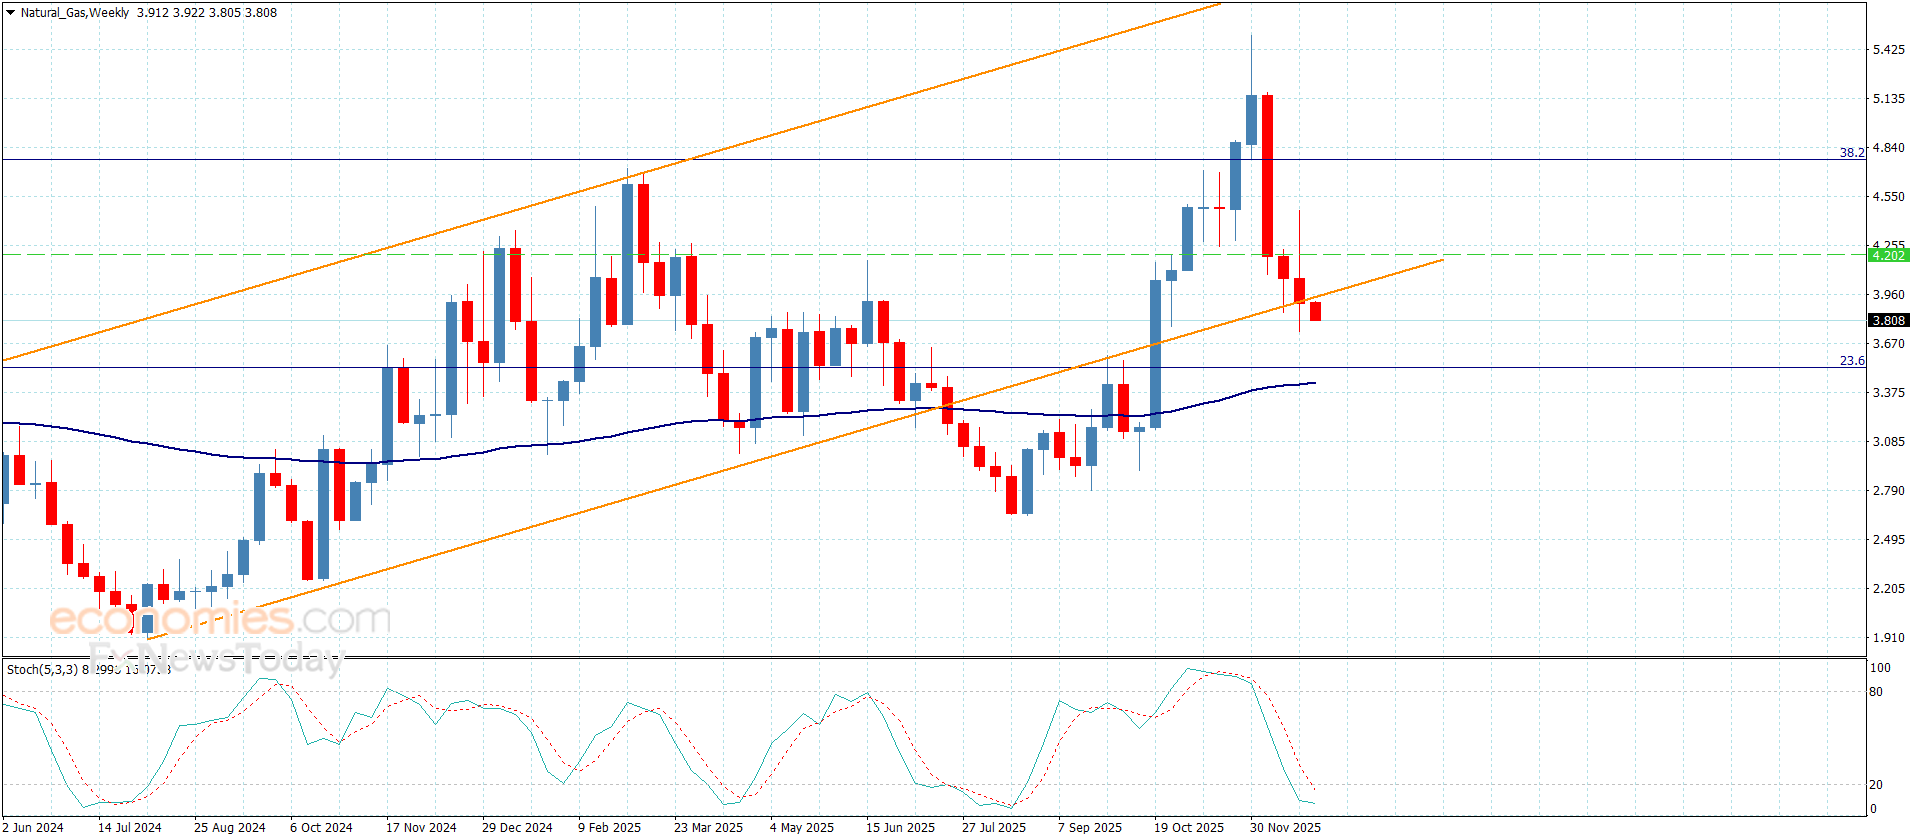Click the triangle beside the Natural_Gas,Weekly title
1916x840 pixels.
10,13
